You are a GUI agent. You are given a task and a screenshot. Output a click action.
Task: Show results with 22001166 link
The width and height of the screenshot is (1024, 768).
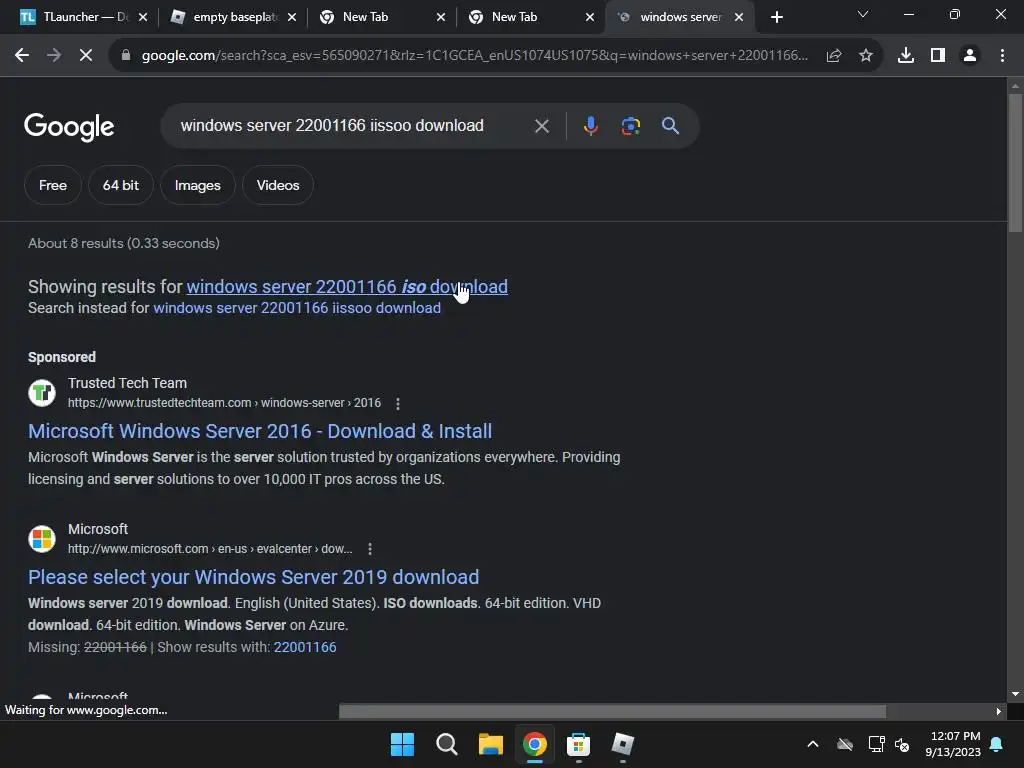point(305,647)
